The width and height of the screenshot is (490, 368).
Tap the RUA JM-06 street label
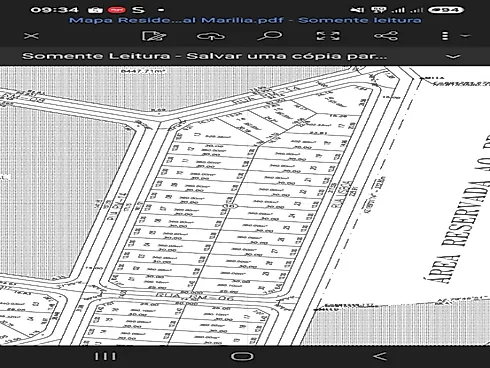pos(195,297)
